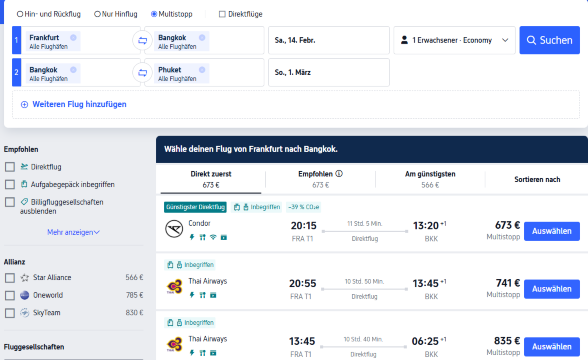Image resolution: width=588 pixels, height=360 pixels.
Task: Tick the Direktflug filter checkbox
Action: click(10, 167)
